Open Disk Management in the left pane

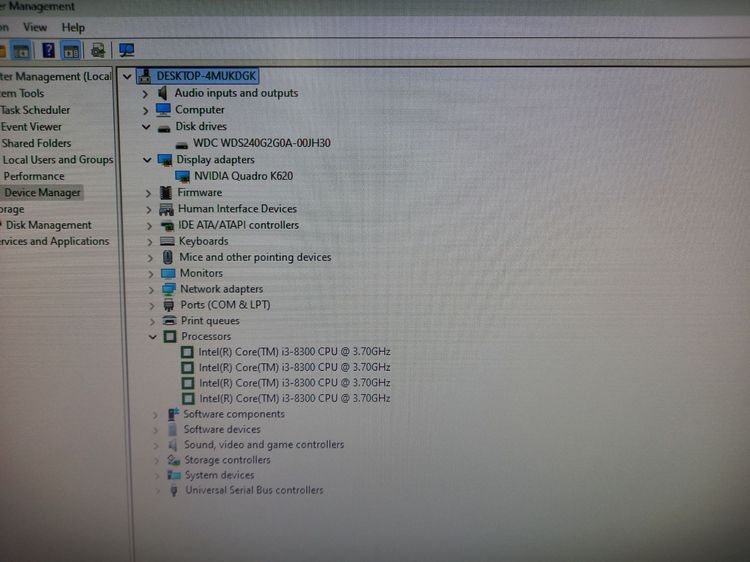coord(48,225)
